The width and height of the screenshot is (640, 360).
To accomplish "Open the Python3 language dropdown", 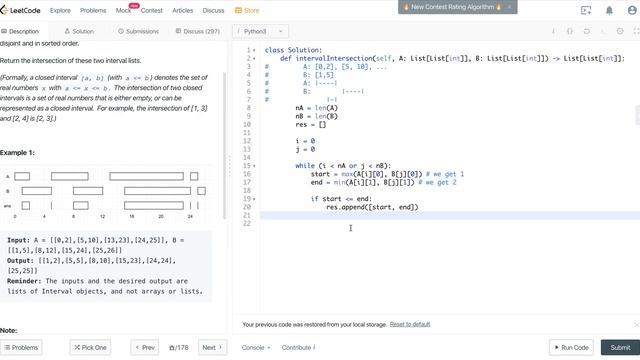I will [x=260, y=31].
